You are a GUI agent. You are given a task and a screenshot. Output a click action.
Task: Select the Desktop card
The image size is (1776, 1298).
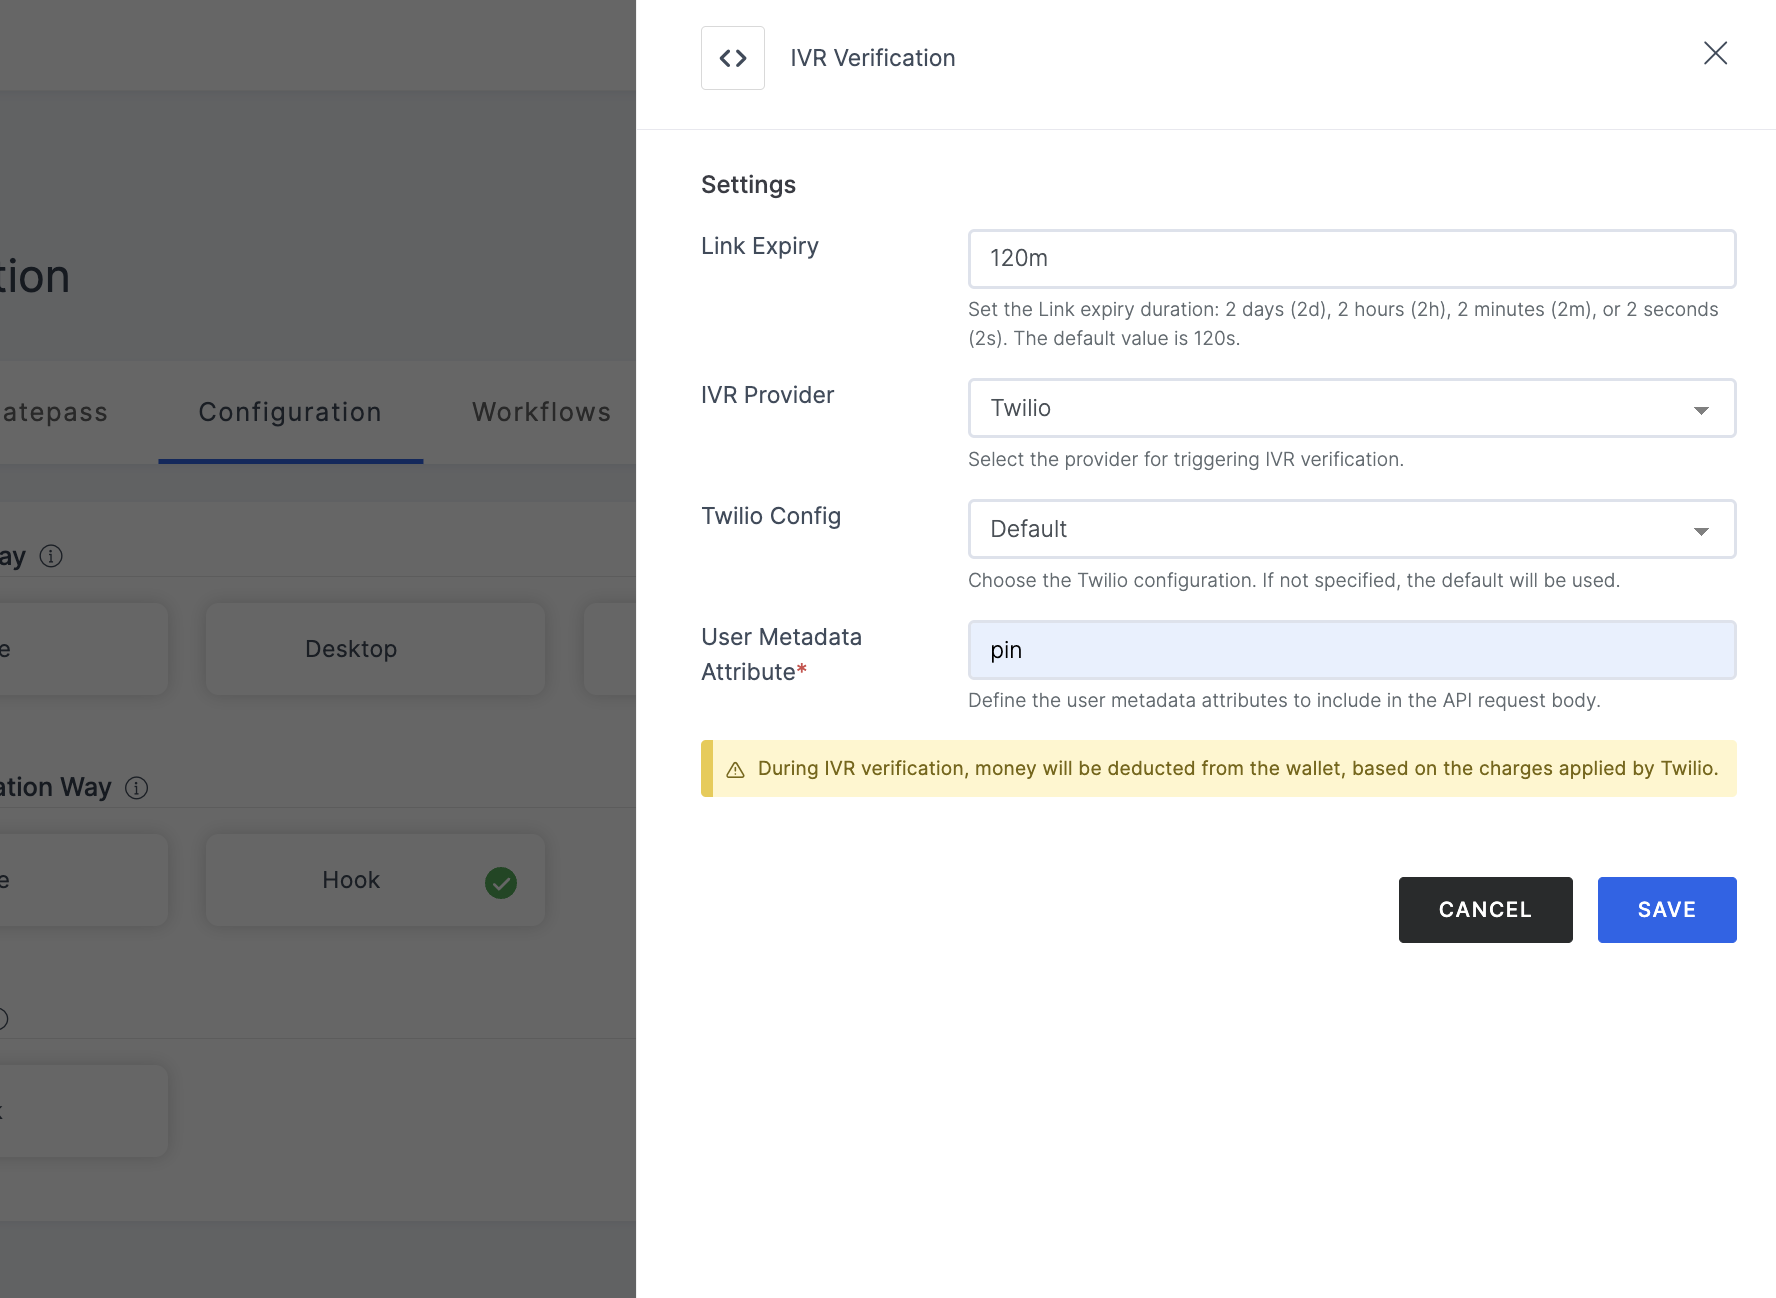pyautogui.click(x=375, y=649)
